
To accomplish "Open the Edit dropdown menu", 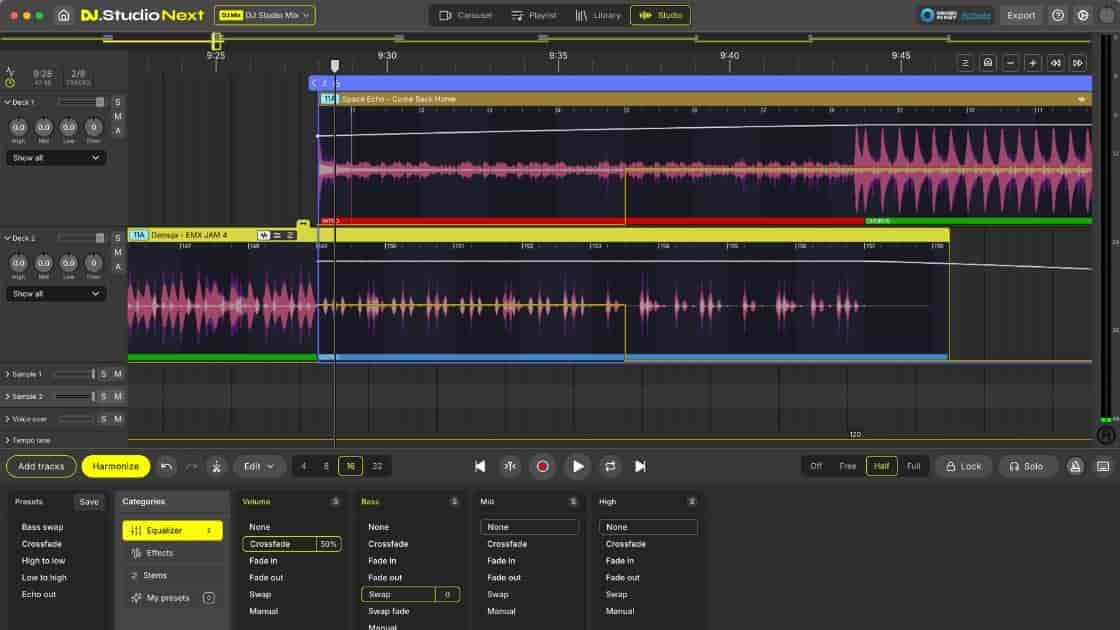I will click(x=259, y=465).
